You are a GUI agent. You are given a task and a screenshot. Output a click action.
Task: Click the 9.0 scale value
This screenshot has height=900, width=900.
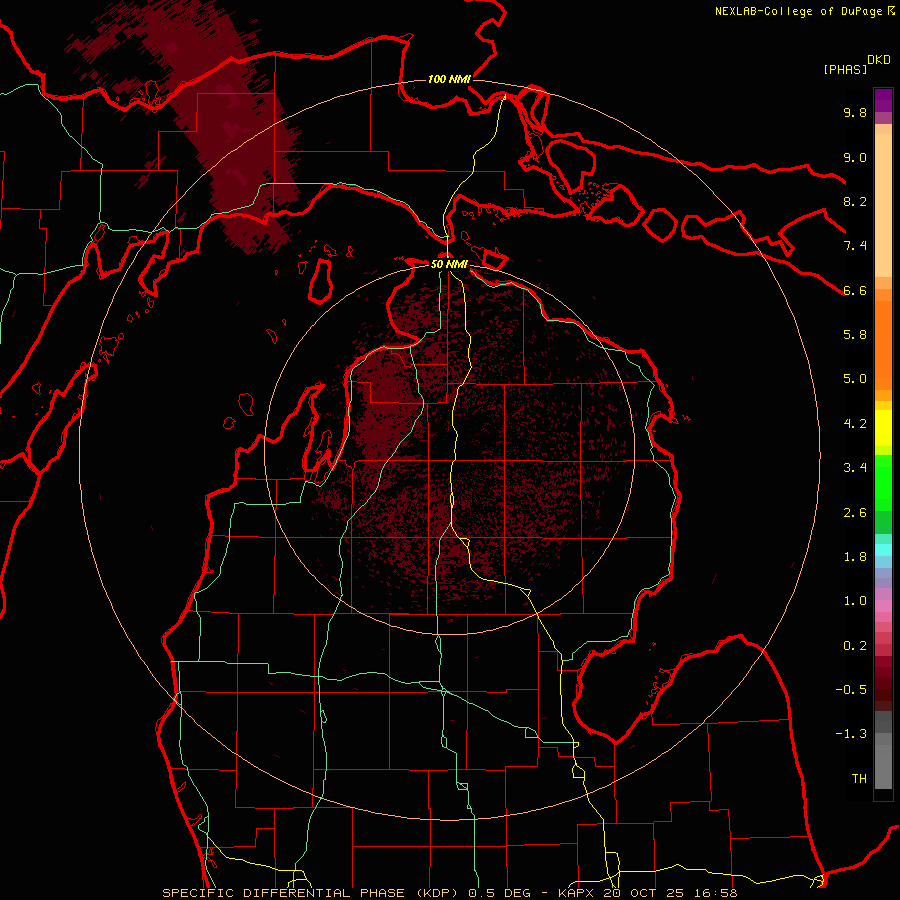[x=855, y=157]
